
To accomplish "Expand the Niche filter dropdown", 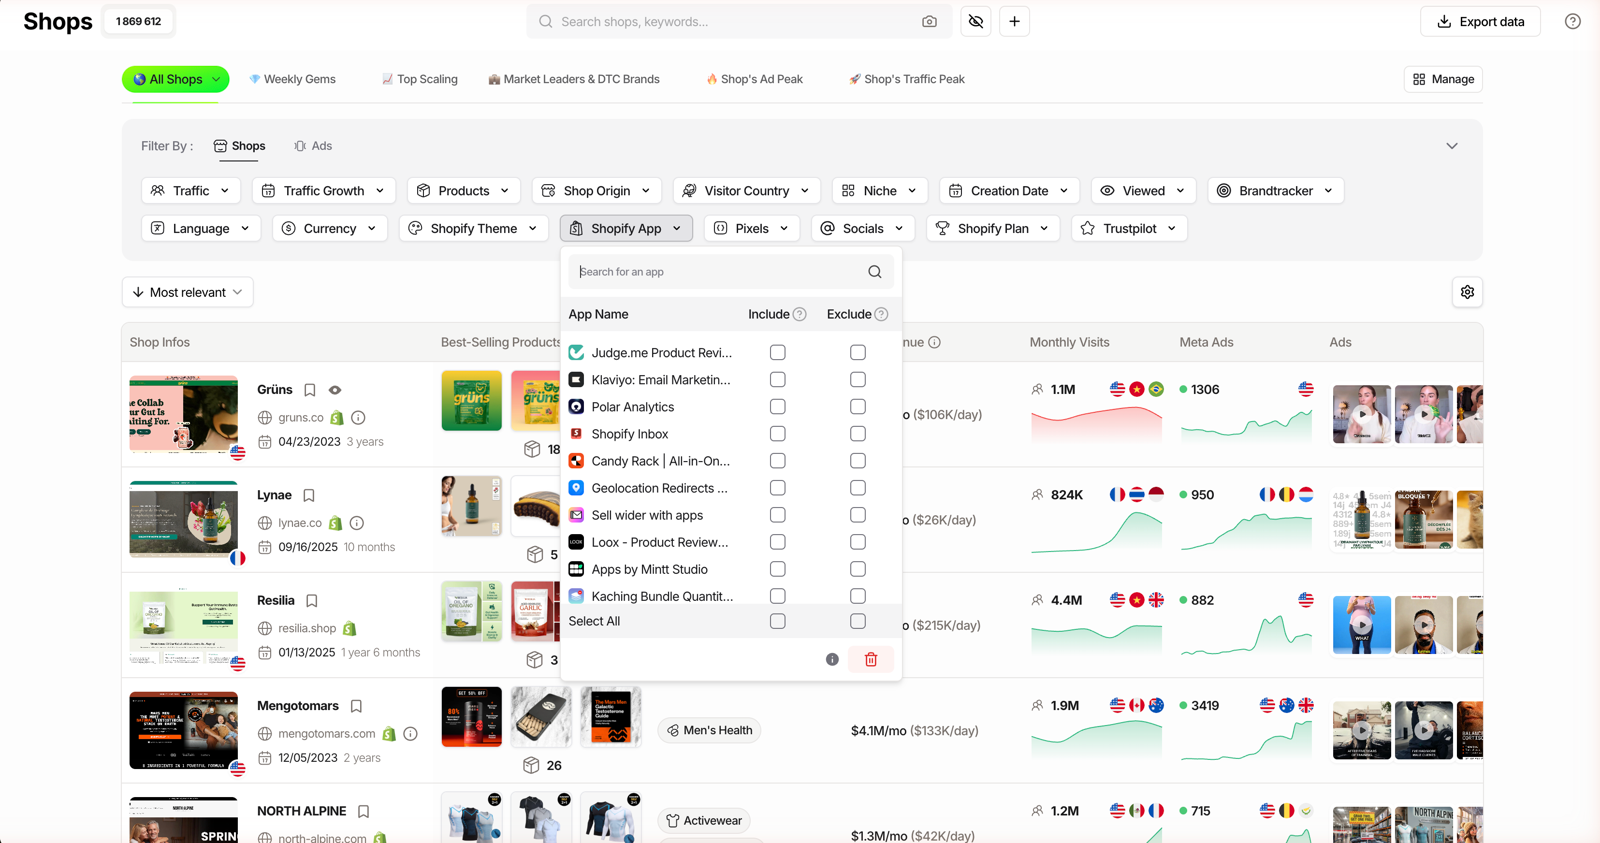I will tap(880, 191).
